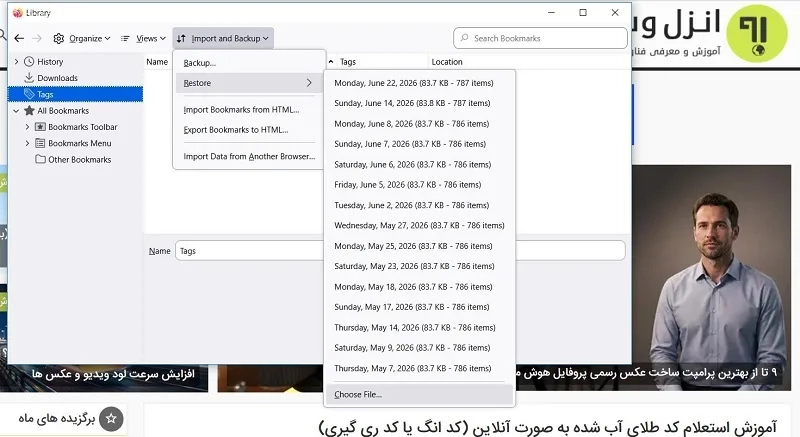Select the Tags sidebar item
The height and width of the screenshot is (437, 800).
[x=76, y=94]
